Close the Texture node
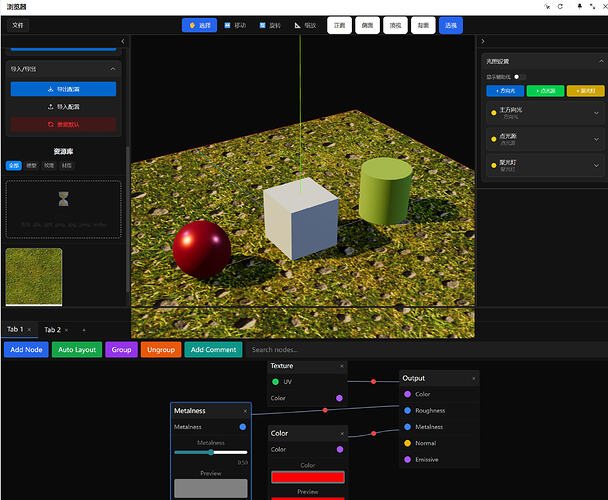Image resolution: width=608 pixels, height=500 pixels. click(x=342, y=366)
